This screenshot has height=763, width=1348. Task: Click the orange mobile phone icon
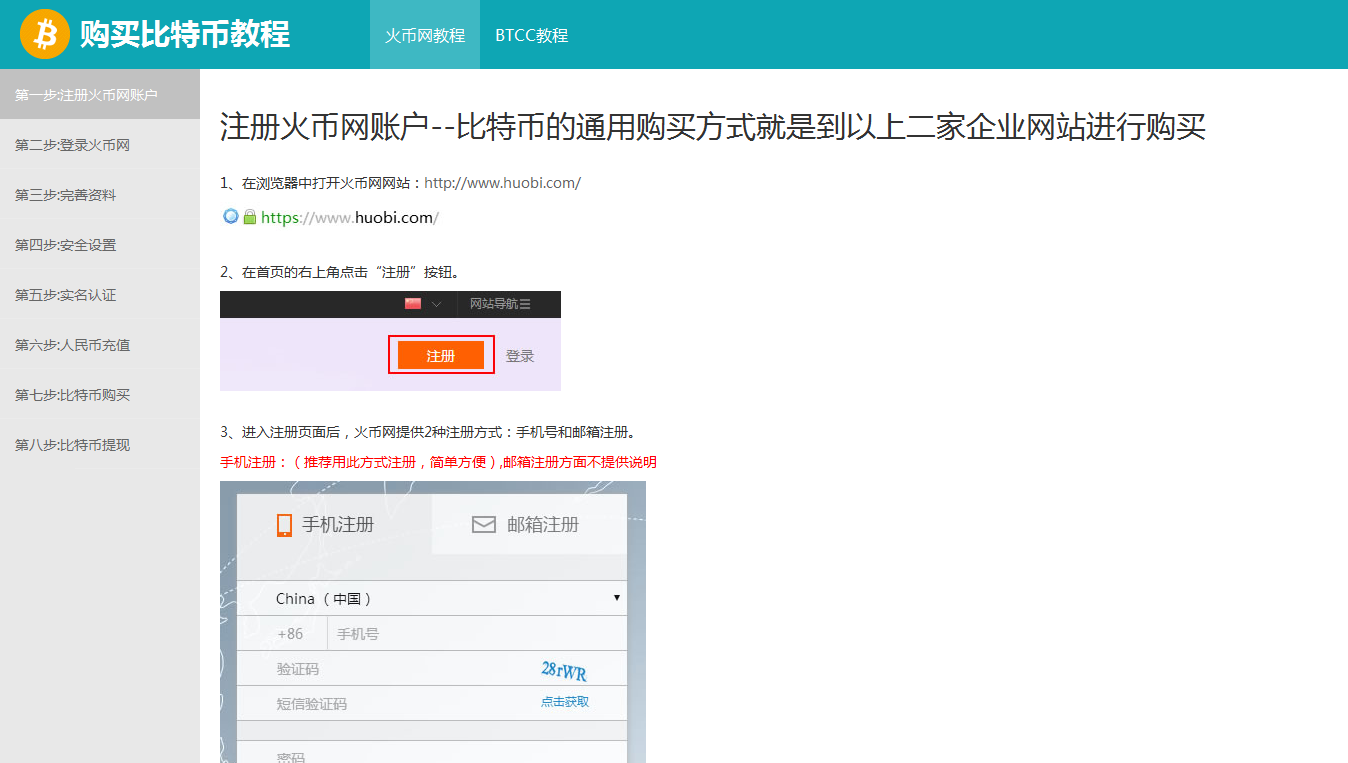(285, 525)
